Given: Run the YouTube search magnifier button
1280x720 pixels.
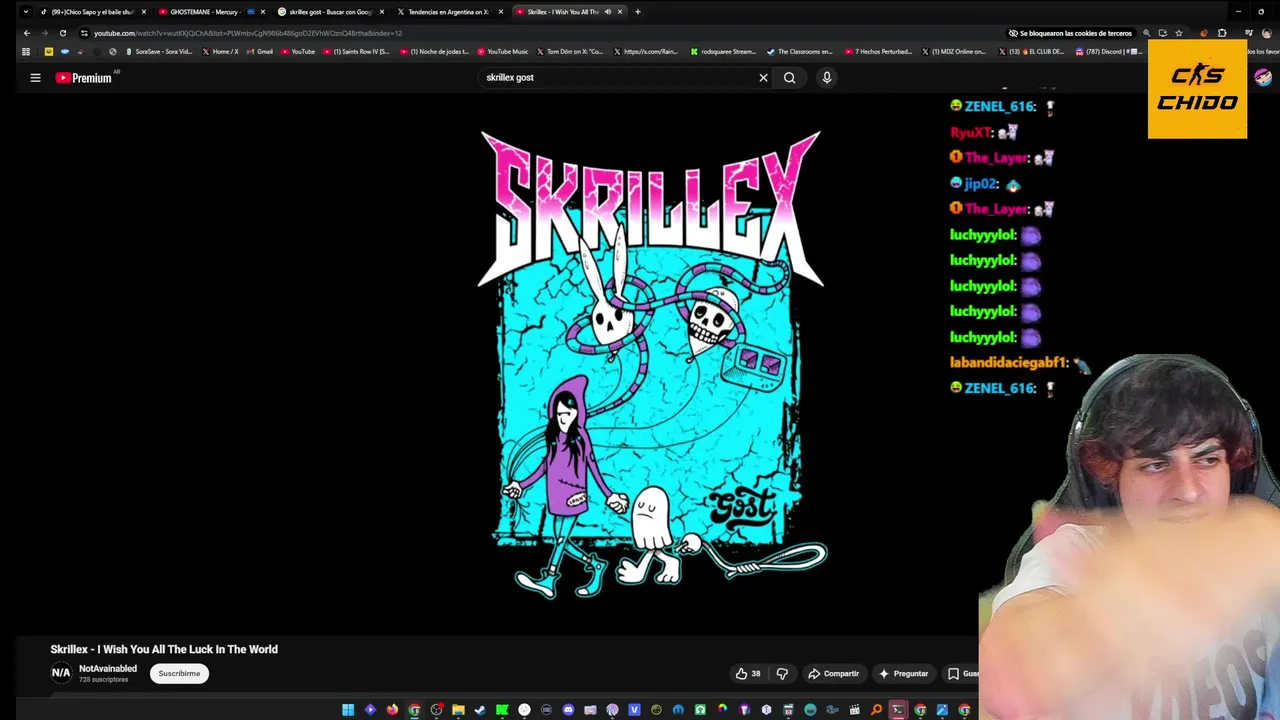Looking at the screenshot, I should 790,77.
